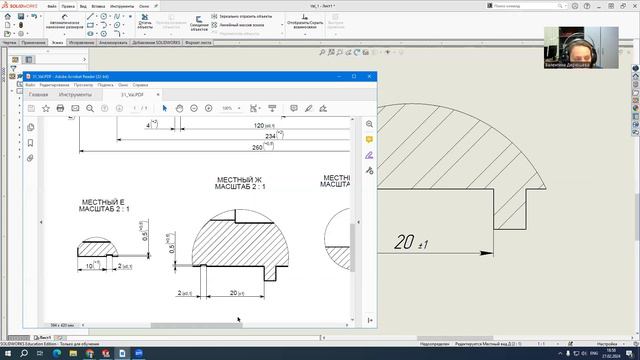
Task: Click Linear Sketch Pattern (Линейный массив эскиза)
Action: click(x=238, y=25)
